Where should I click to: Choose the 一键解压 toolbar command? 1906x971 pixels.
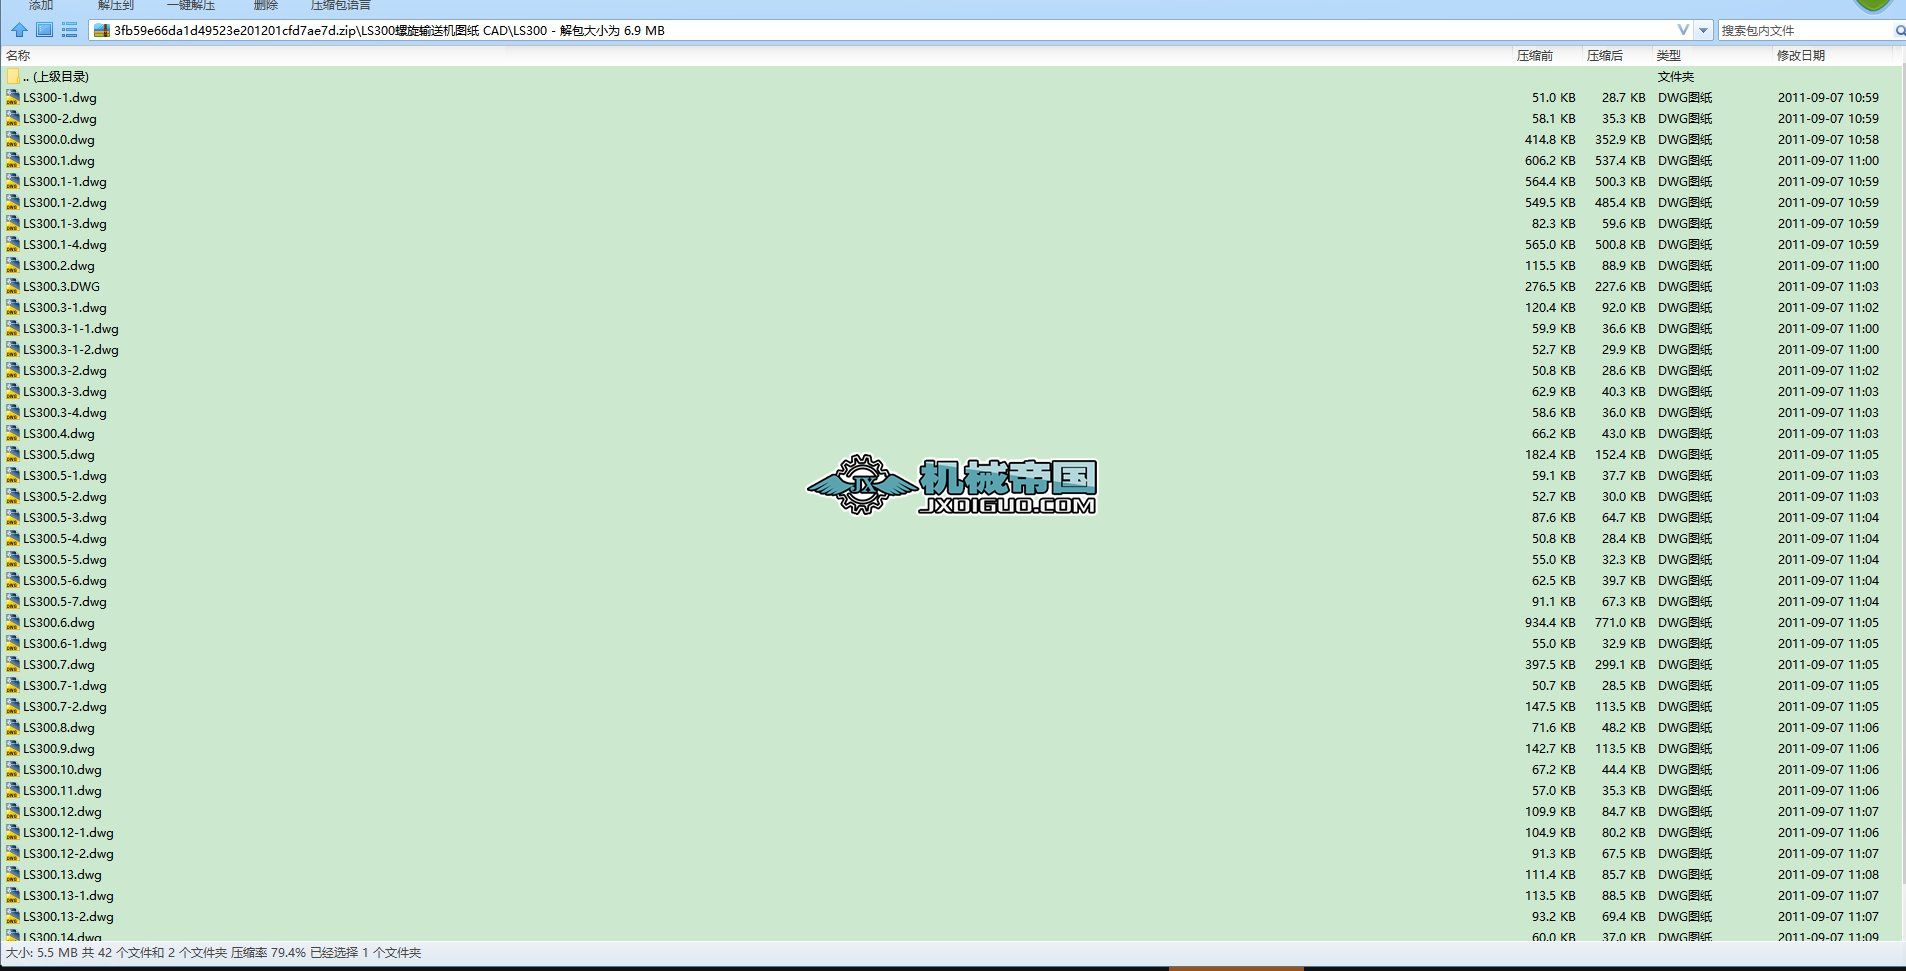coord(191,6)
